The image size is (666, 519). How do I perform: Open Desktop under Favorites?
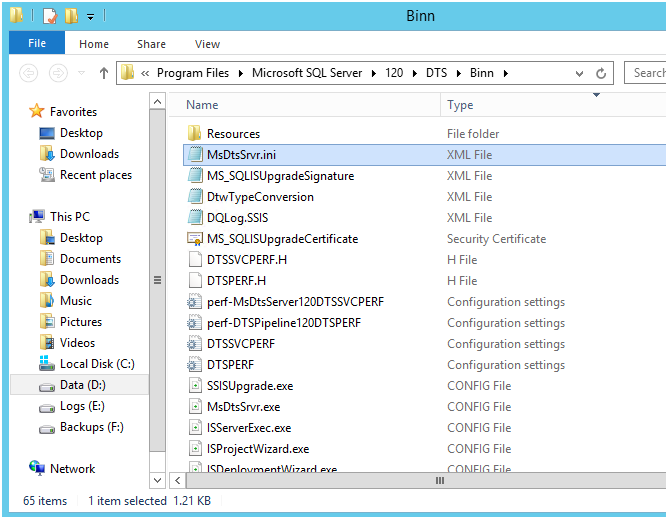81,133
